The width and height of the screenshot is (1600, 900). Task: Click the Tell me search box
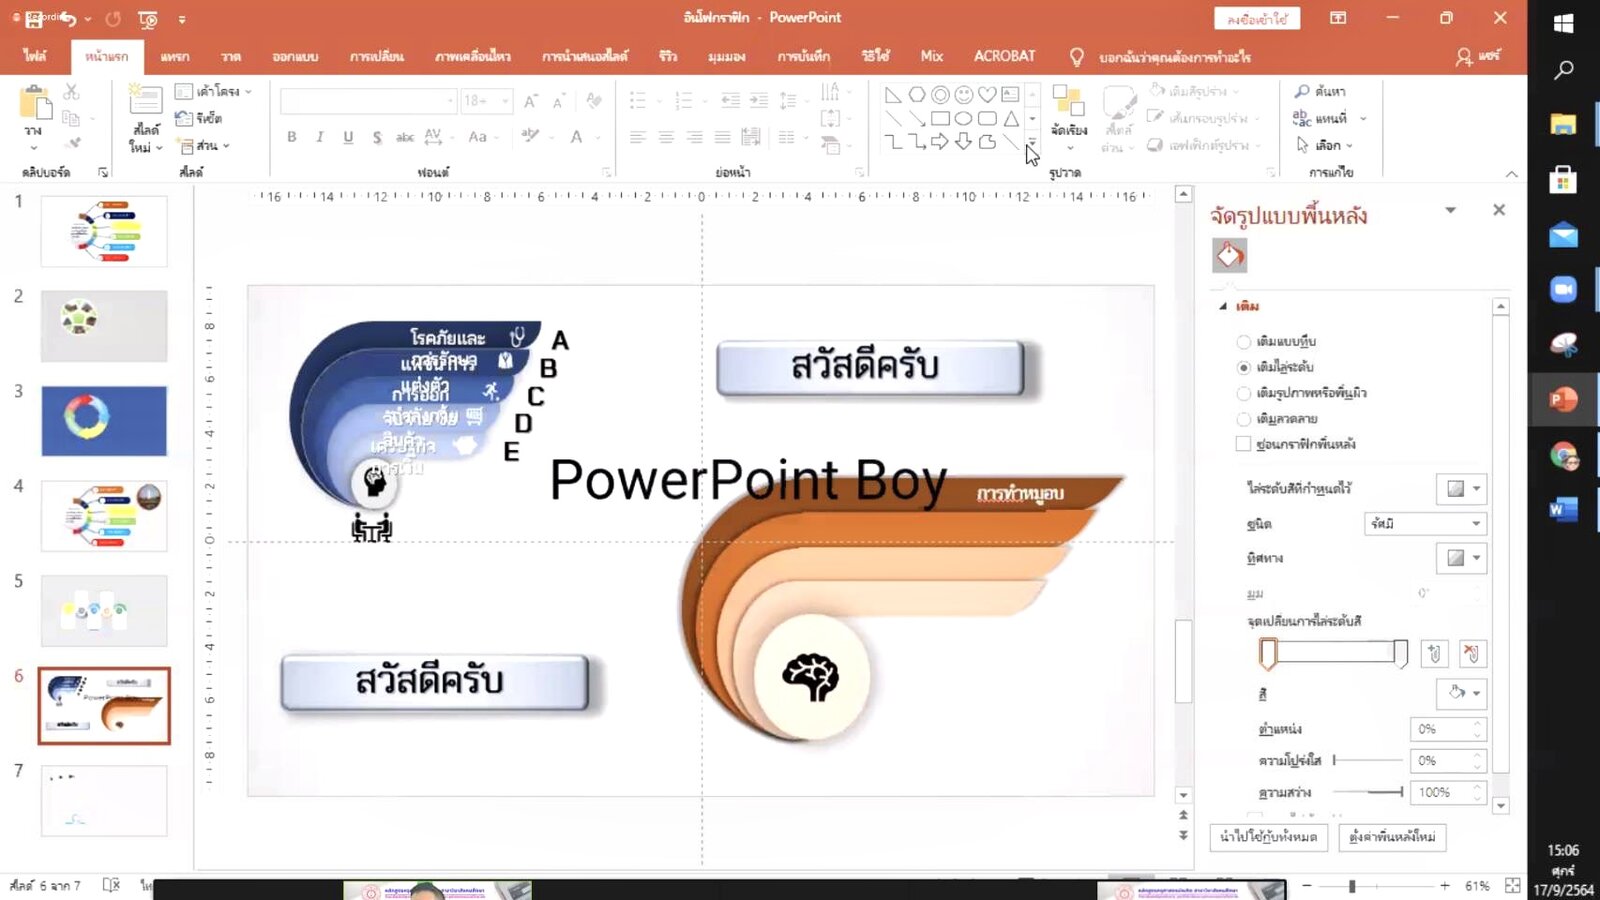[x=1174, y=57]
